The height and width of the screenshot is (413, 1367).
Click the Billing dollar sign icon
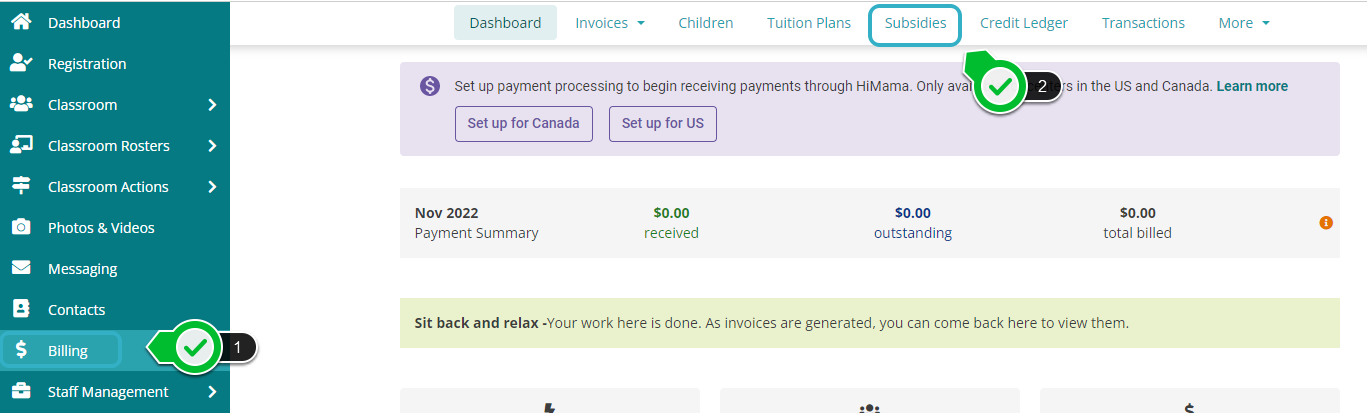(21, 350)
